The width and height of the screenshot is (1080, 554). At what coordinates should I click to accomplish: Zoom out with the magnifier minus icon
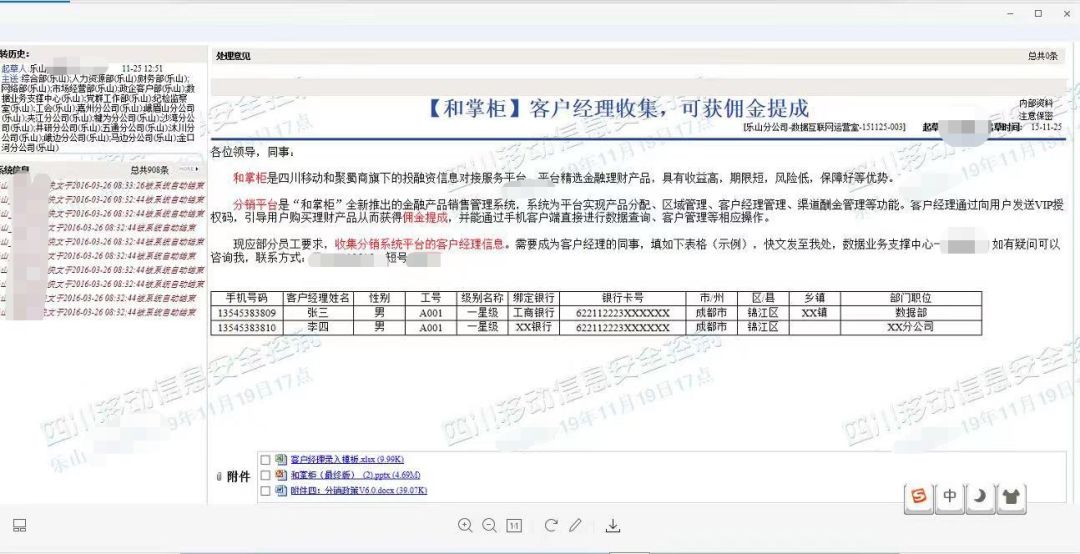tap(489, 526)
